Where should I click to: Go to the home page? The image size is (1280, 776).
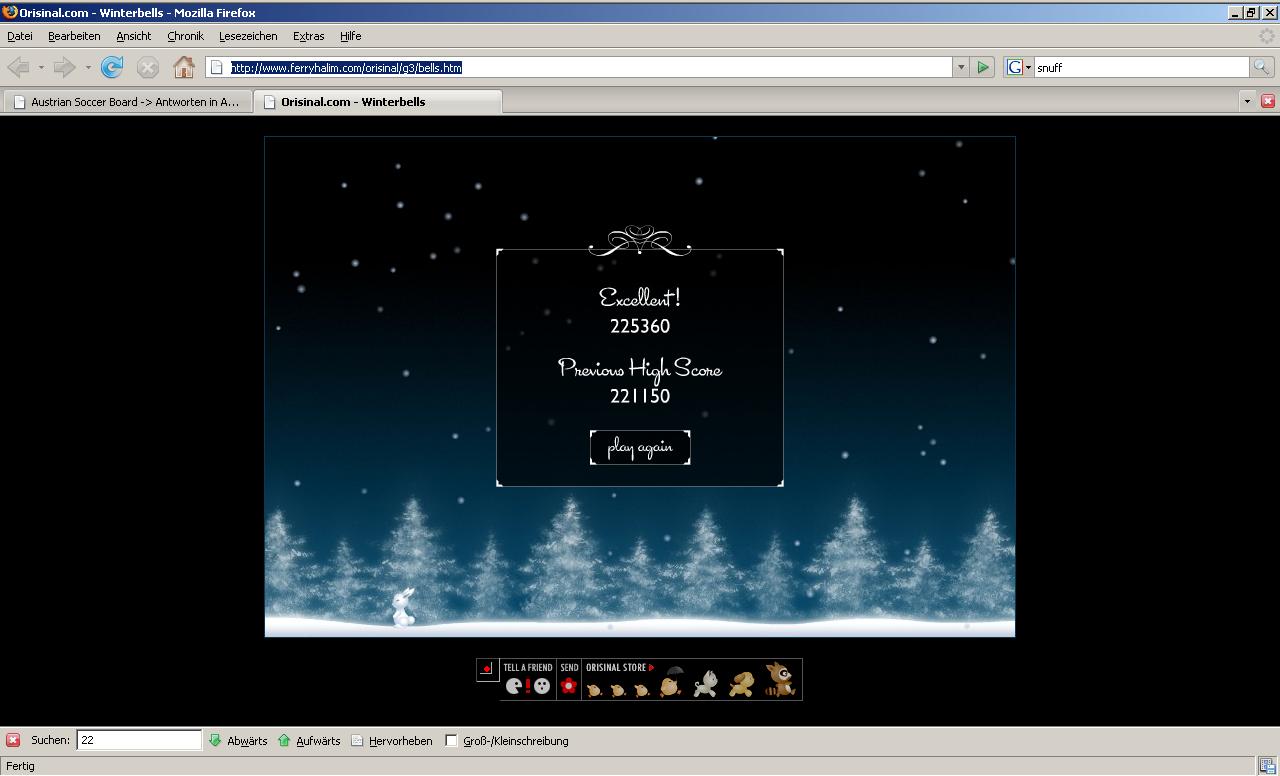184,67
